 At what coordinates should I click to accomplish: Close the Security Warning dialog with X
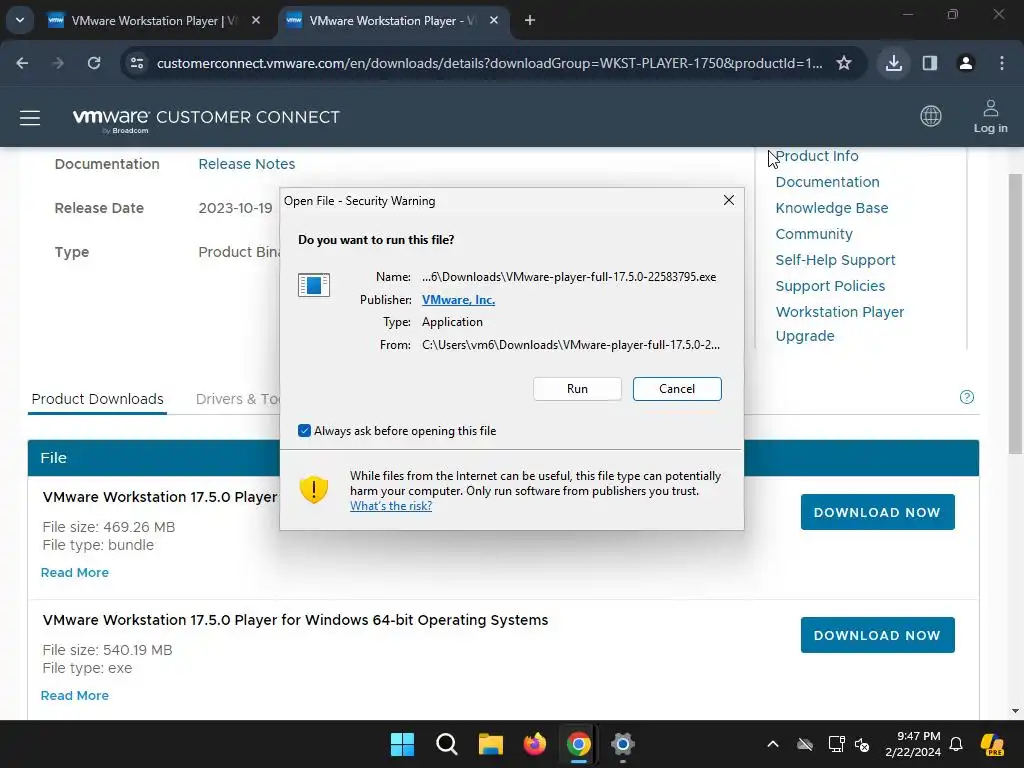(x=729, y=200)
